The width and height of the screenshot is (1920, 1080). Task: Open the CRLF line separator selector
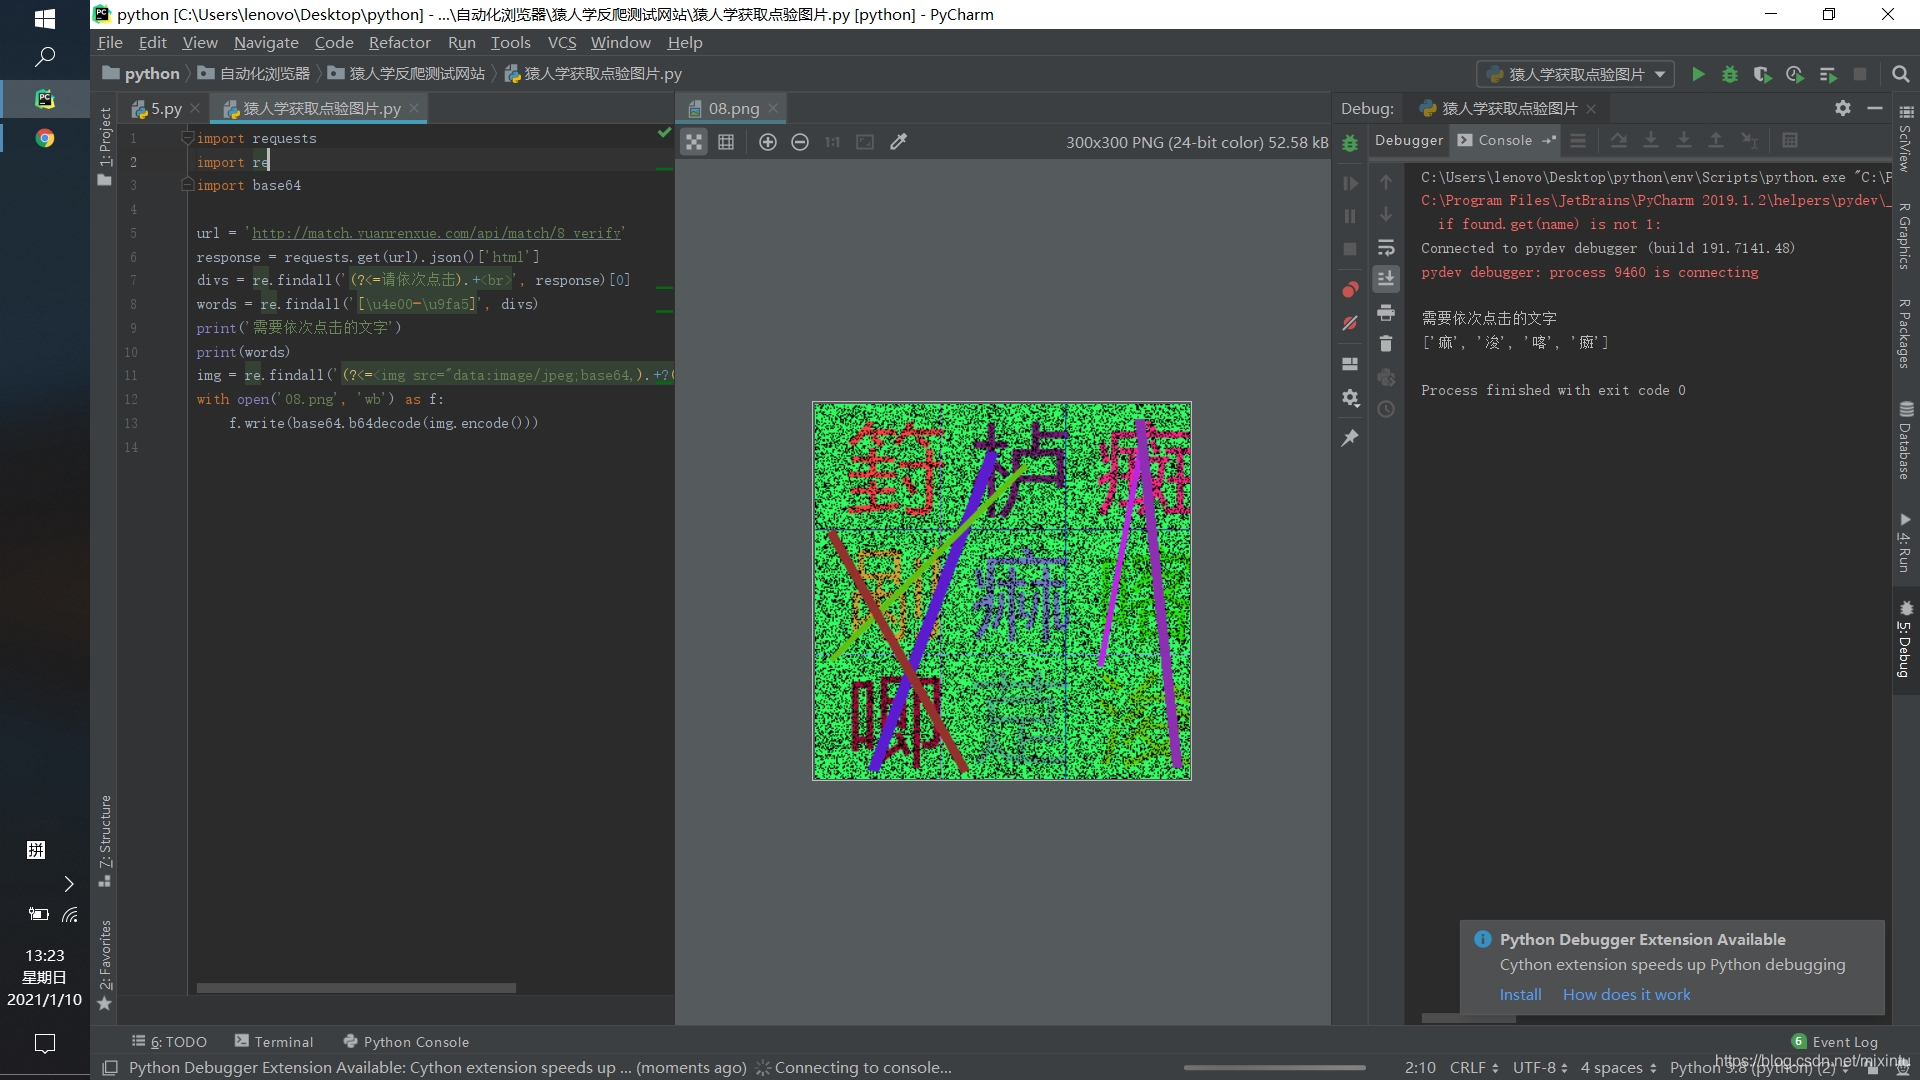(1473, 1067)
